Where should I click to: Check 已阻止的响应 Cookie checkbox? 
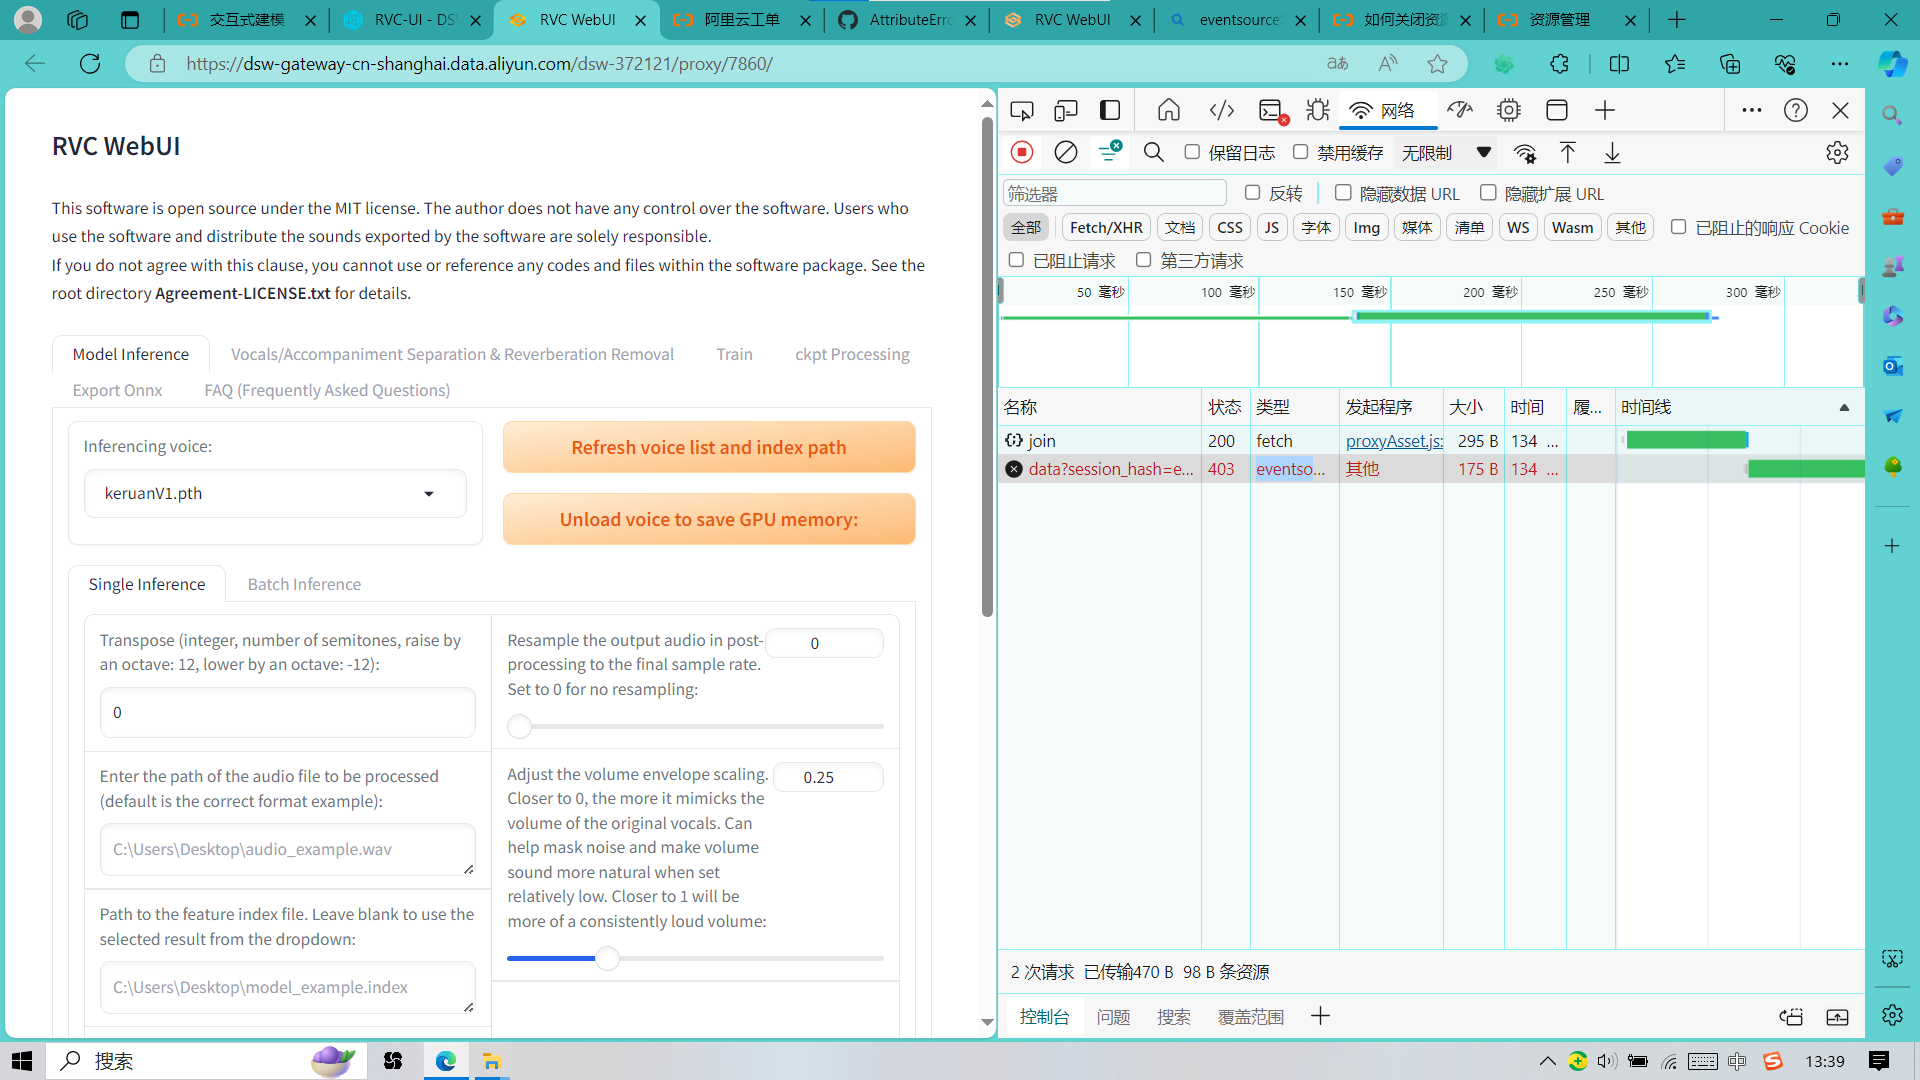[1678, 227]
